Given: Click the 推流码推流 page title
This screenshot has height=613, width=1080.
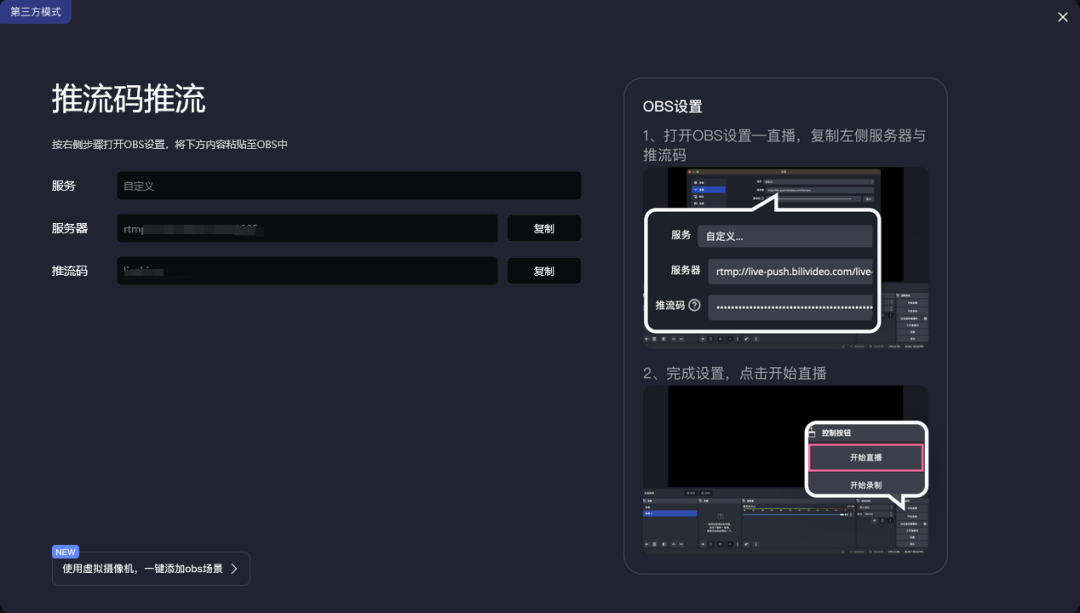Looking at the screenshot, I should [x=128, y=99].
